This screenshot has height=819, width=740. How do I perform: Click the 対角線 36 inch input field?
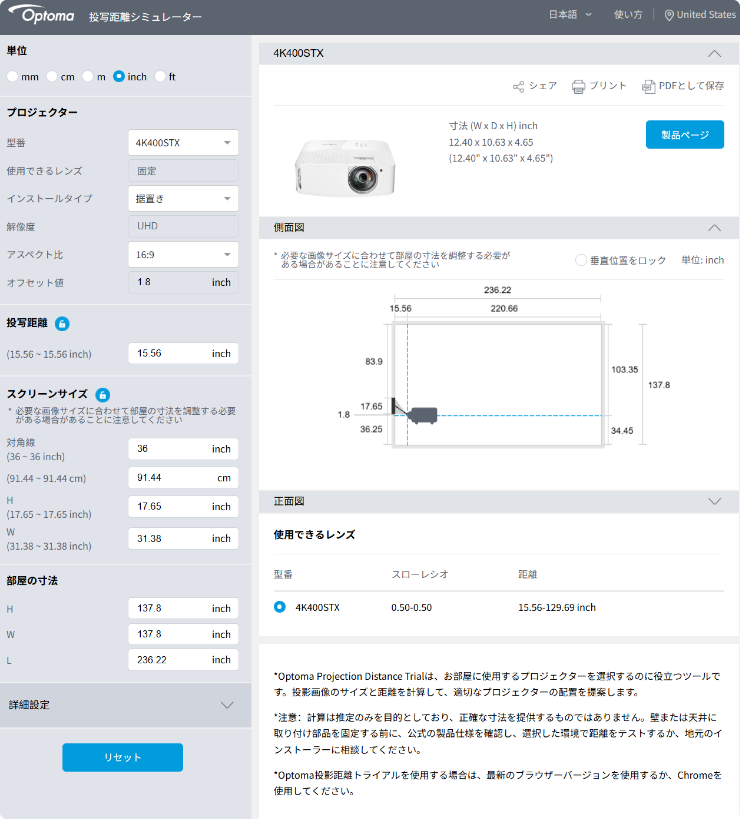[x=183, y=449]
